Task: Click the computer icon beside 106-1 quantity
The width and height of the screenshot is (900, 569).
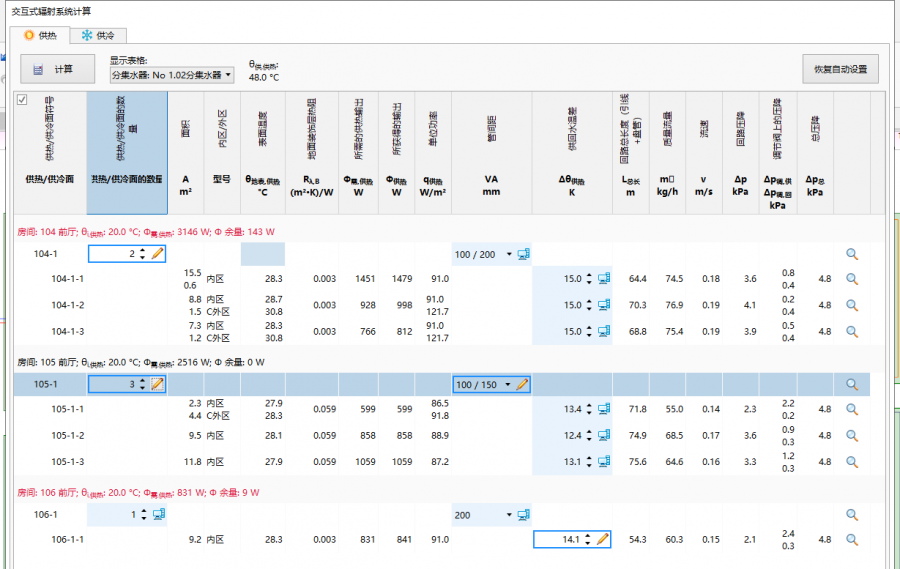Action: click(157, 514)
